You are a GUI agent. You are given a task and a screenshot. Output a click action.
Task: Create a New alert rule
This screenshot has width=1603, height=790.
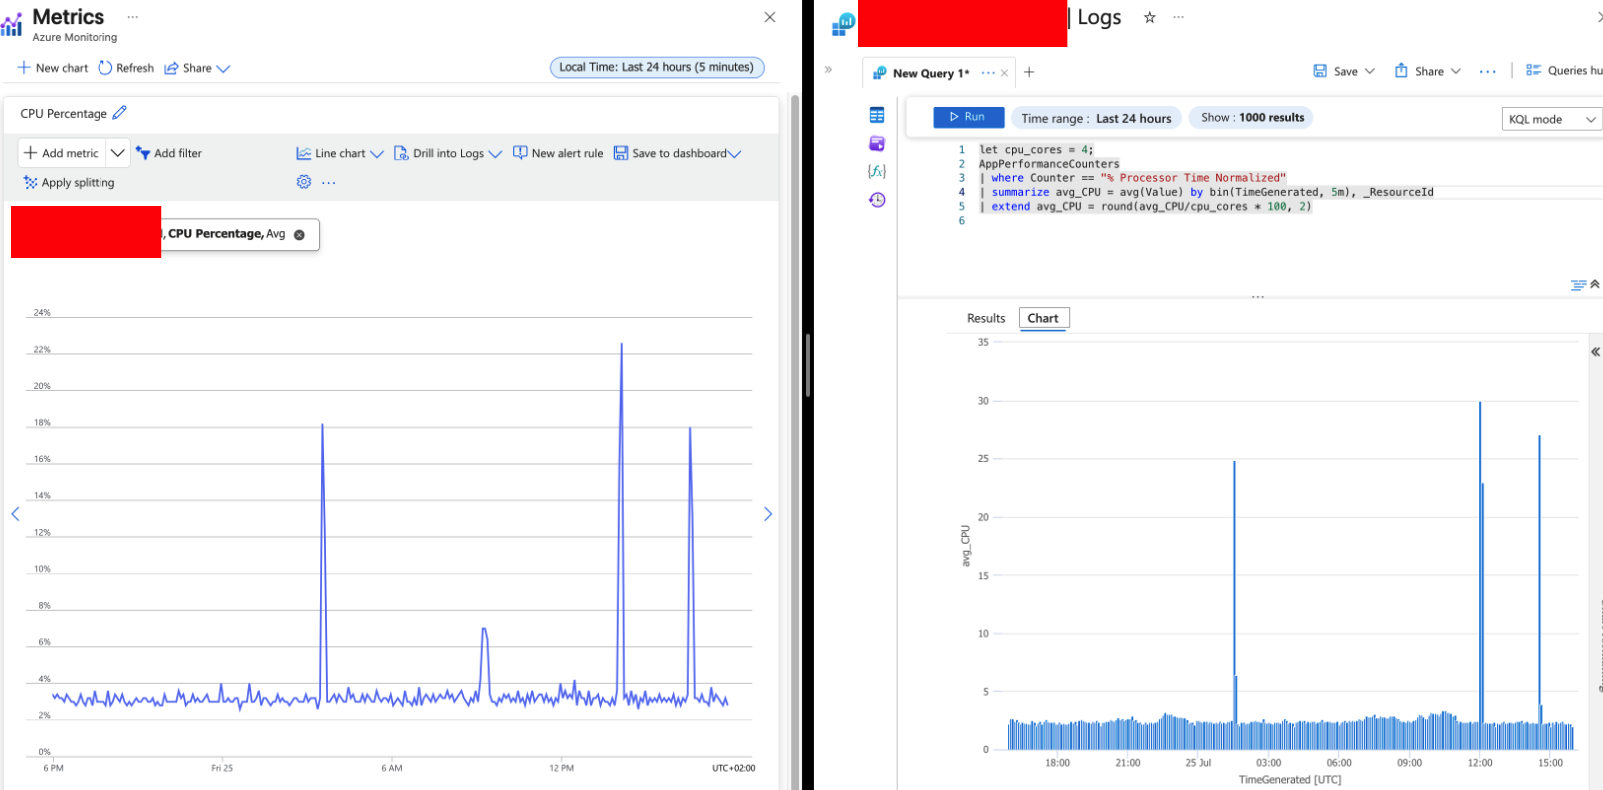pyautogui.click(x=558, y=153)
